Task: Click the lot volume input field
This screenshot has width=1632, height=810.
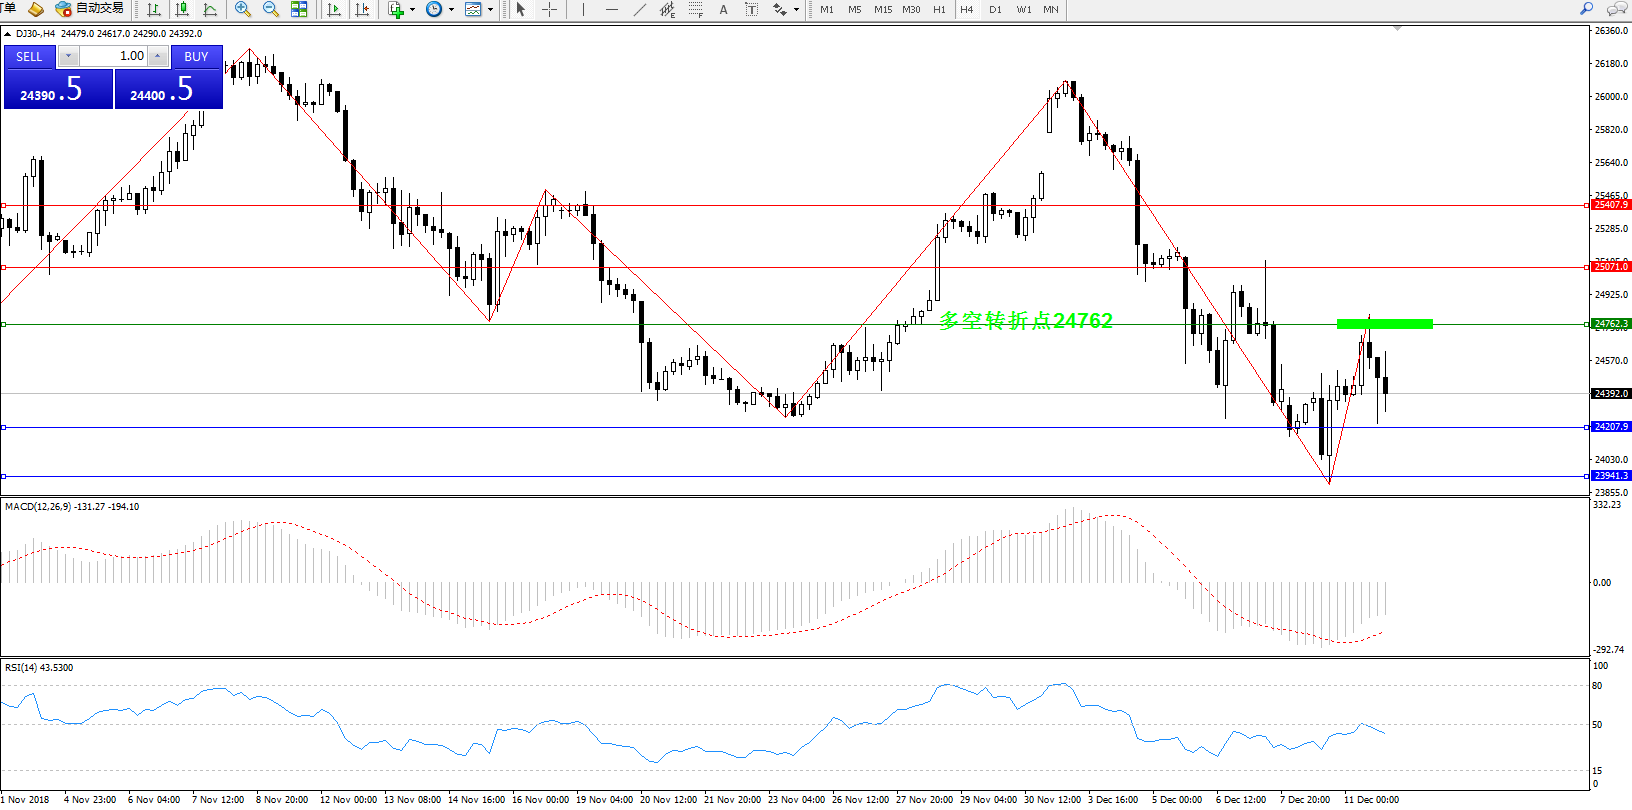Action: click(x=114, y=56)
